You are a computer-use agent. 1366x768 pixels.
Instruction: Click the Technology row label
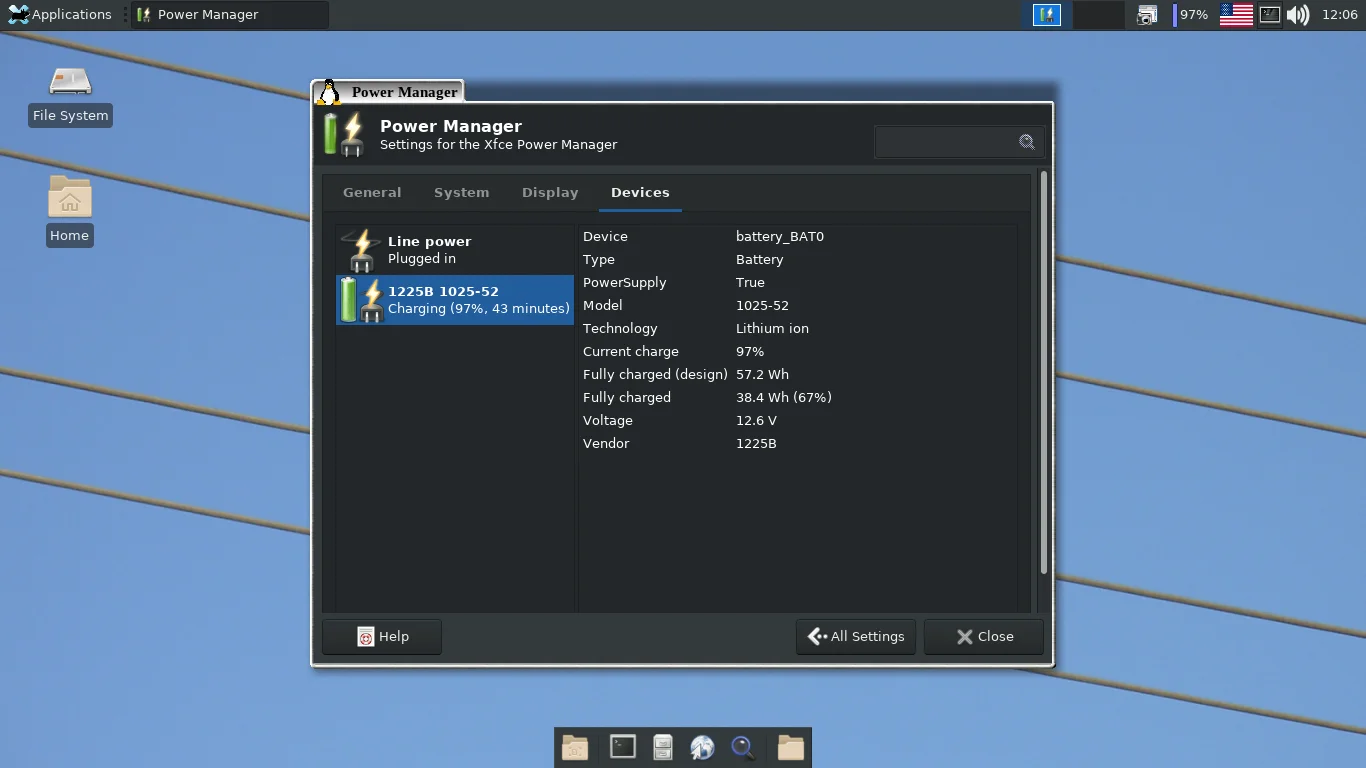(620, 329)
